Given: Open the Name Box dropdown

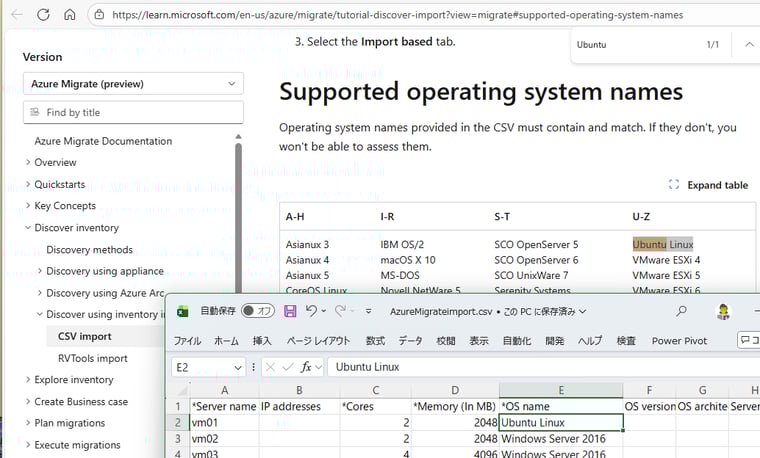Looking at the screenshot, I should [238, 367].
